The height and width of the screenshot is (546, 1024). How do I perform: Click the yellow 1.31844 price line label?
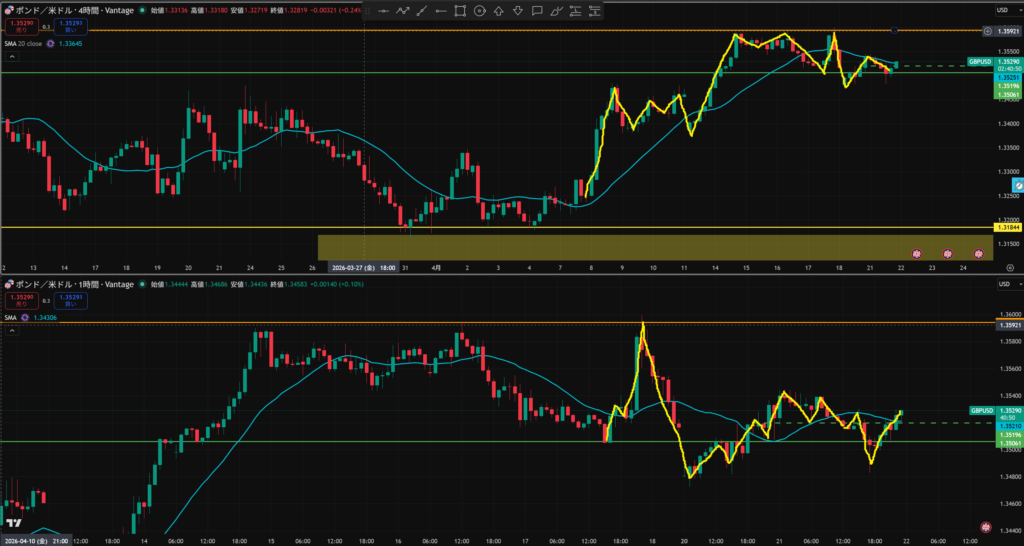coord(1009,228)
